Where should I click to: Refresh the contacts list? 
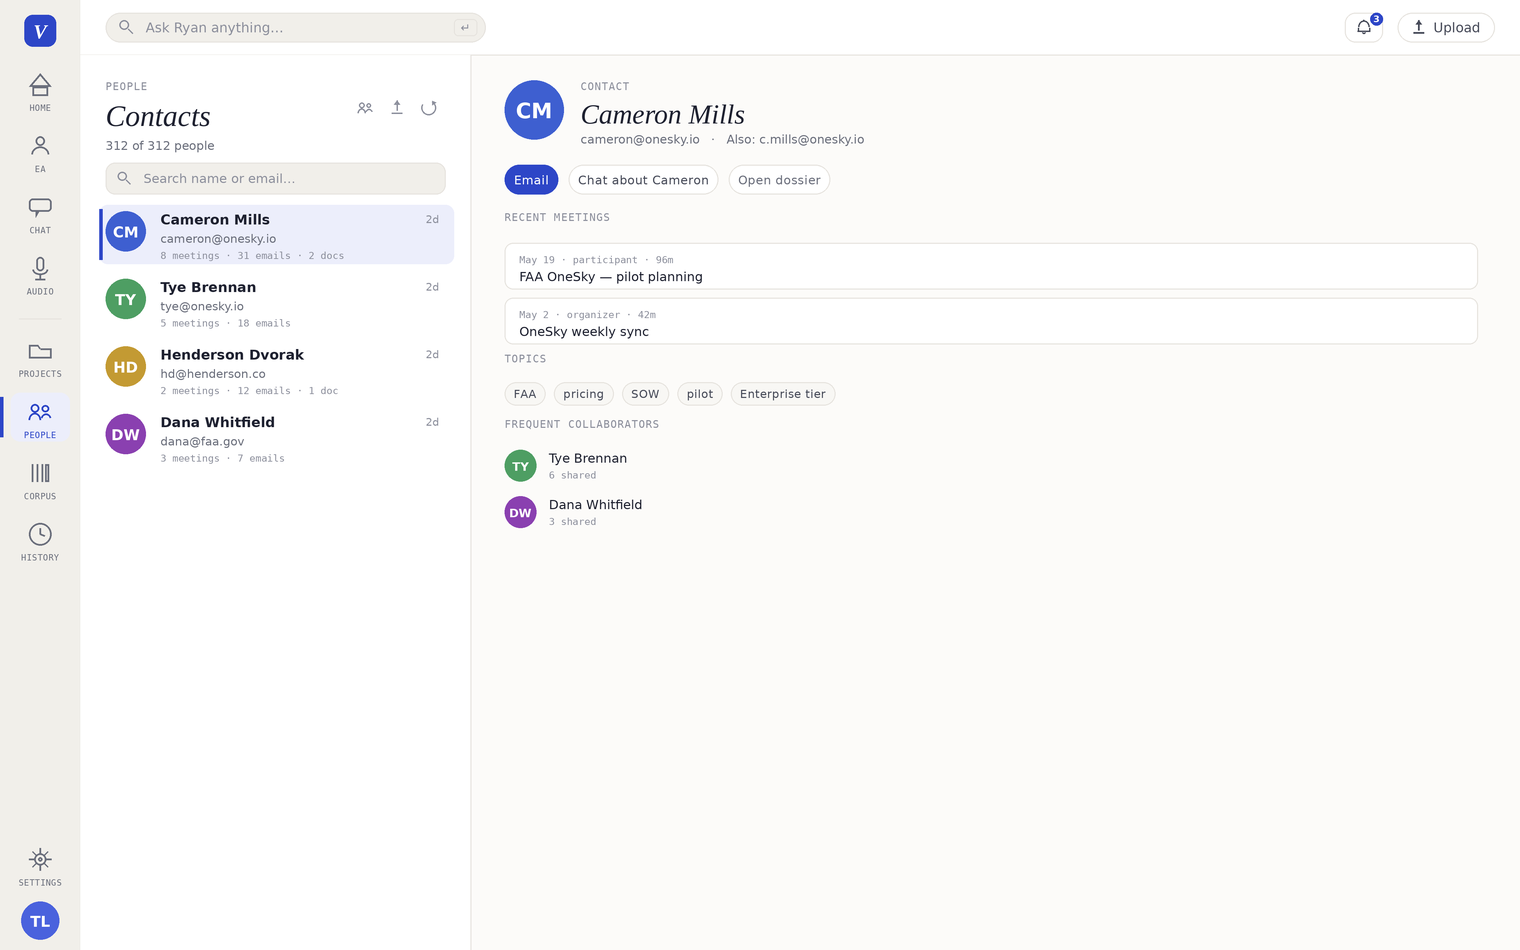pyautogui.click(x=429, y=108)
